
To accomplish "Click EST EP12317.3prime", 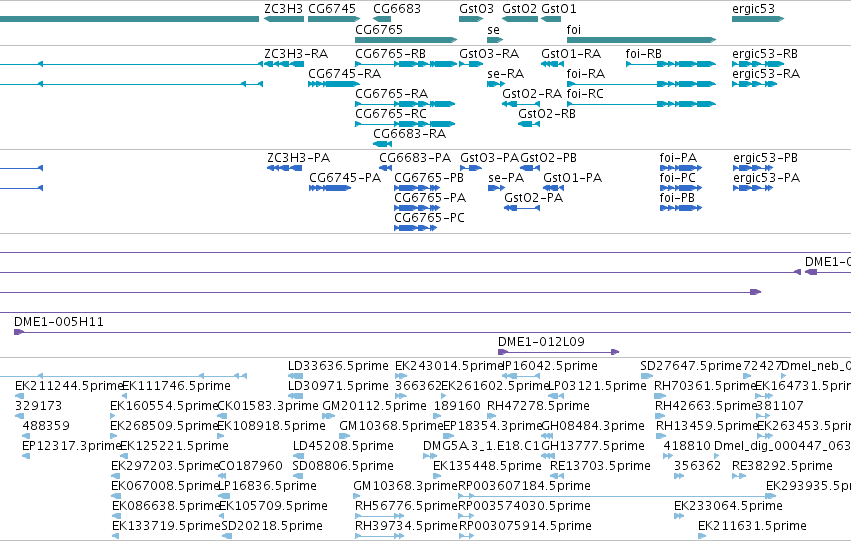I will click(x=71, y=446).
